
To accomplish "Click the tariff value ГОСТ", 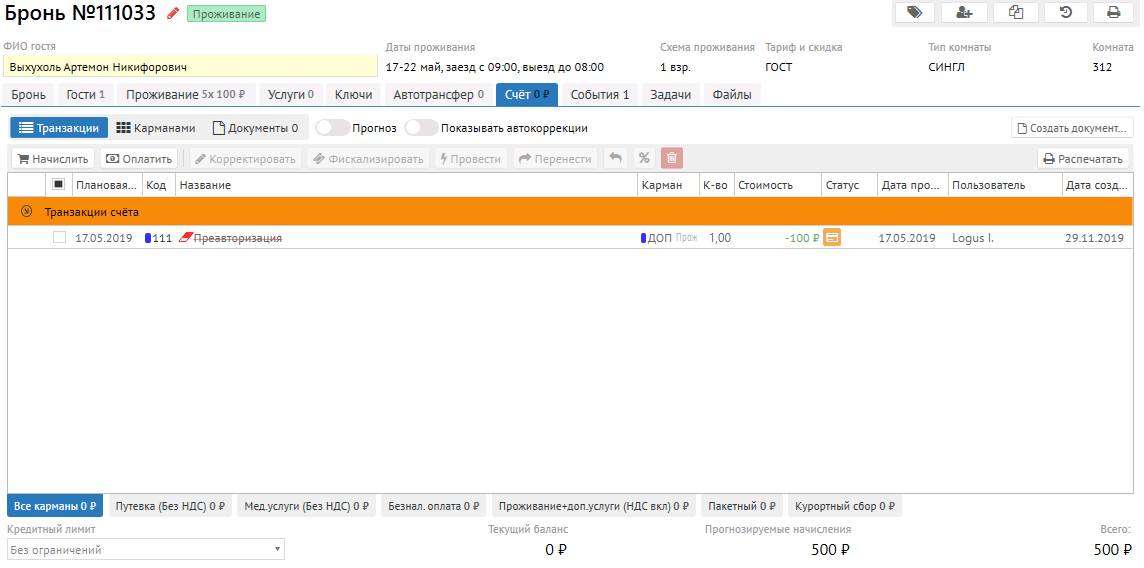I will (x=778, y=67).
